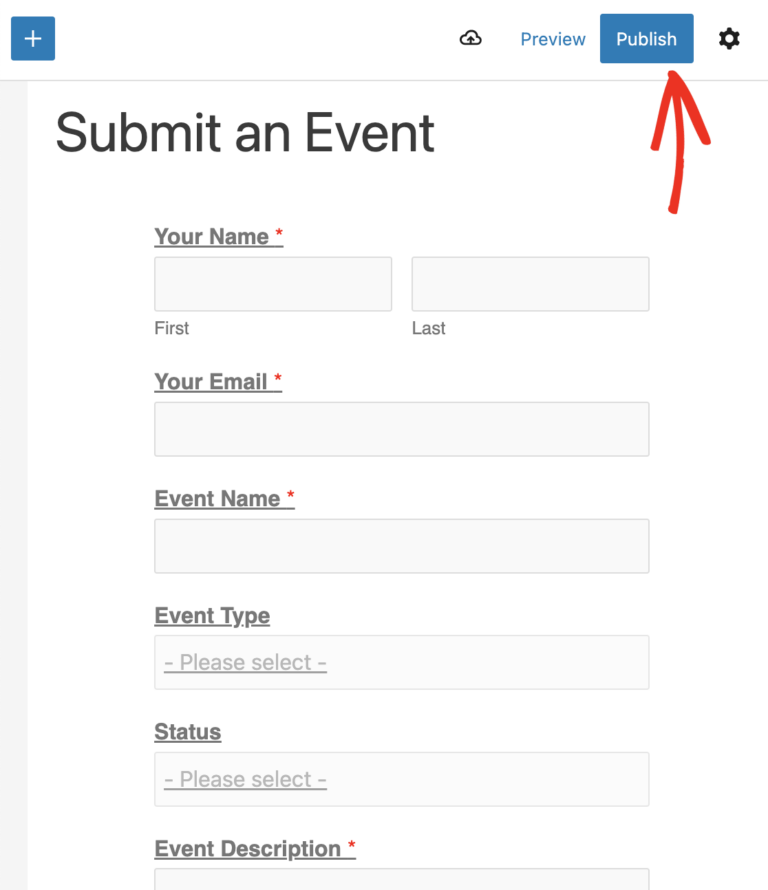Open the Event Type dropdown
Viewport: 768px width, 890px height.
click(x=401, y=662)
